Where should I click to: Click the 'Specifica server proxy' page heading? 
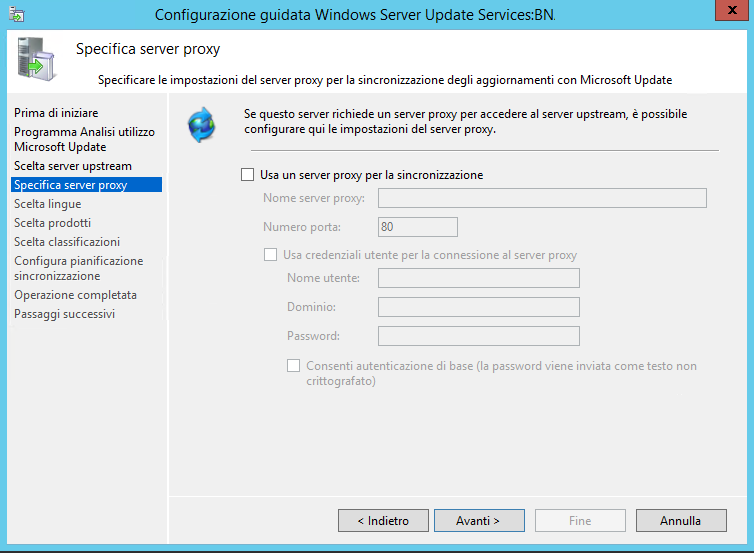(148, 49)
